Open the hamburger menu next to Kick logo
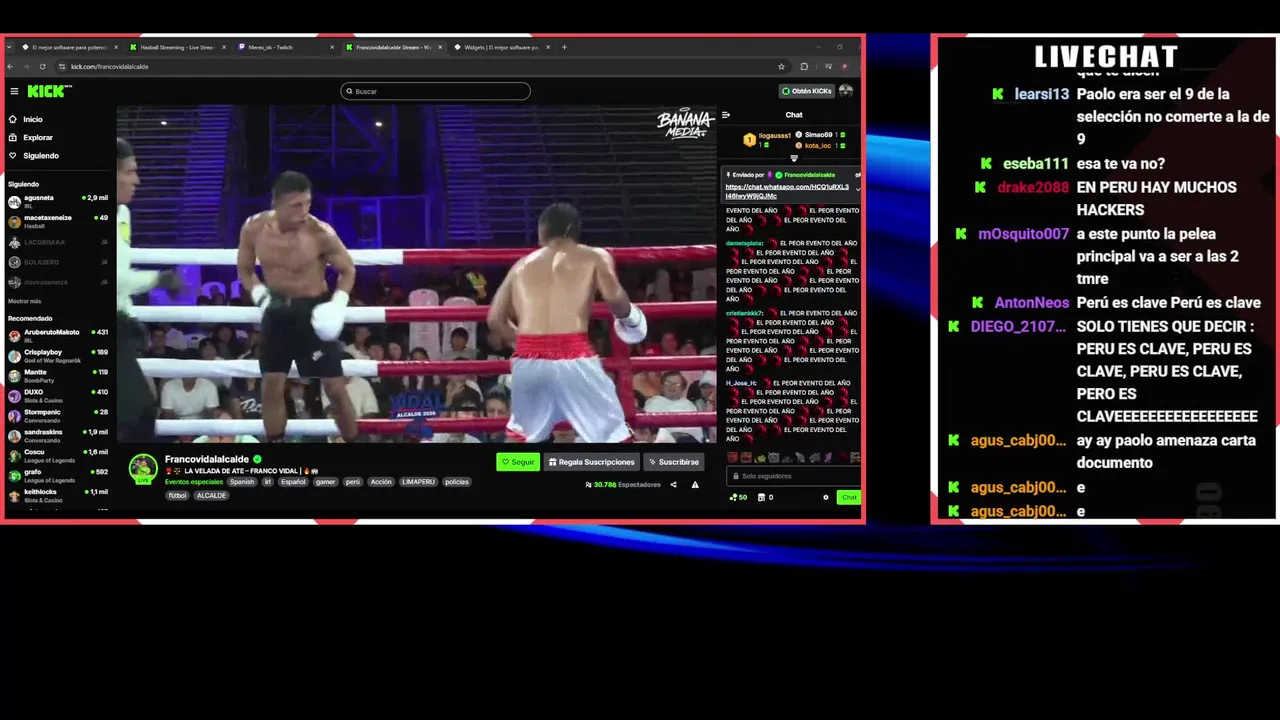 (14, 91)
